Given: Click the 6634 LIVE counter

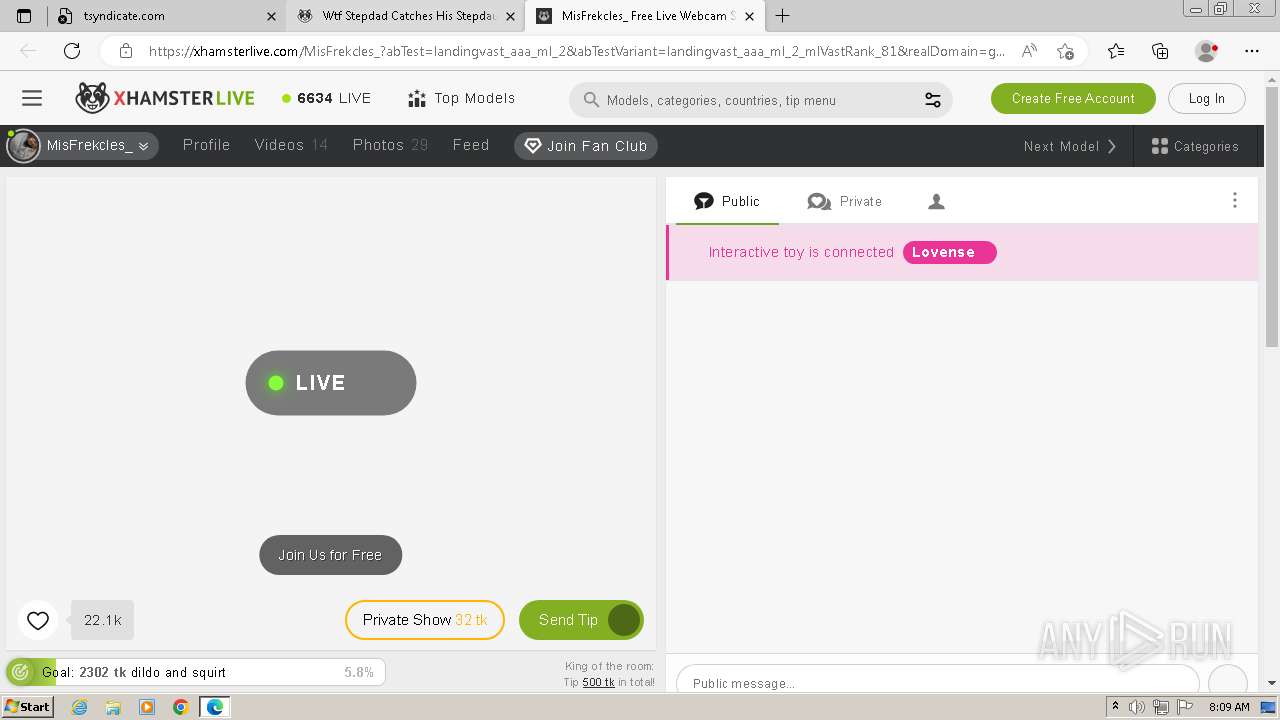Looking at the screenshot, I should pos(326,98).
